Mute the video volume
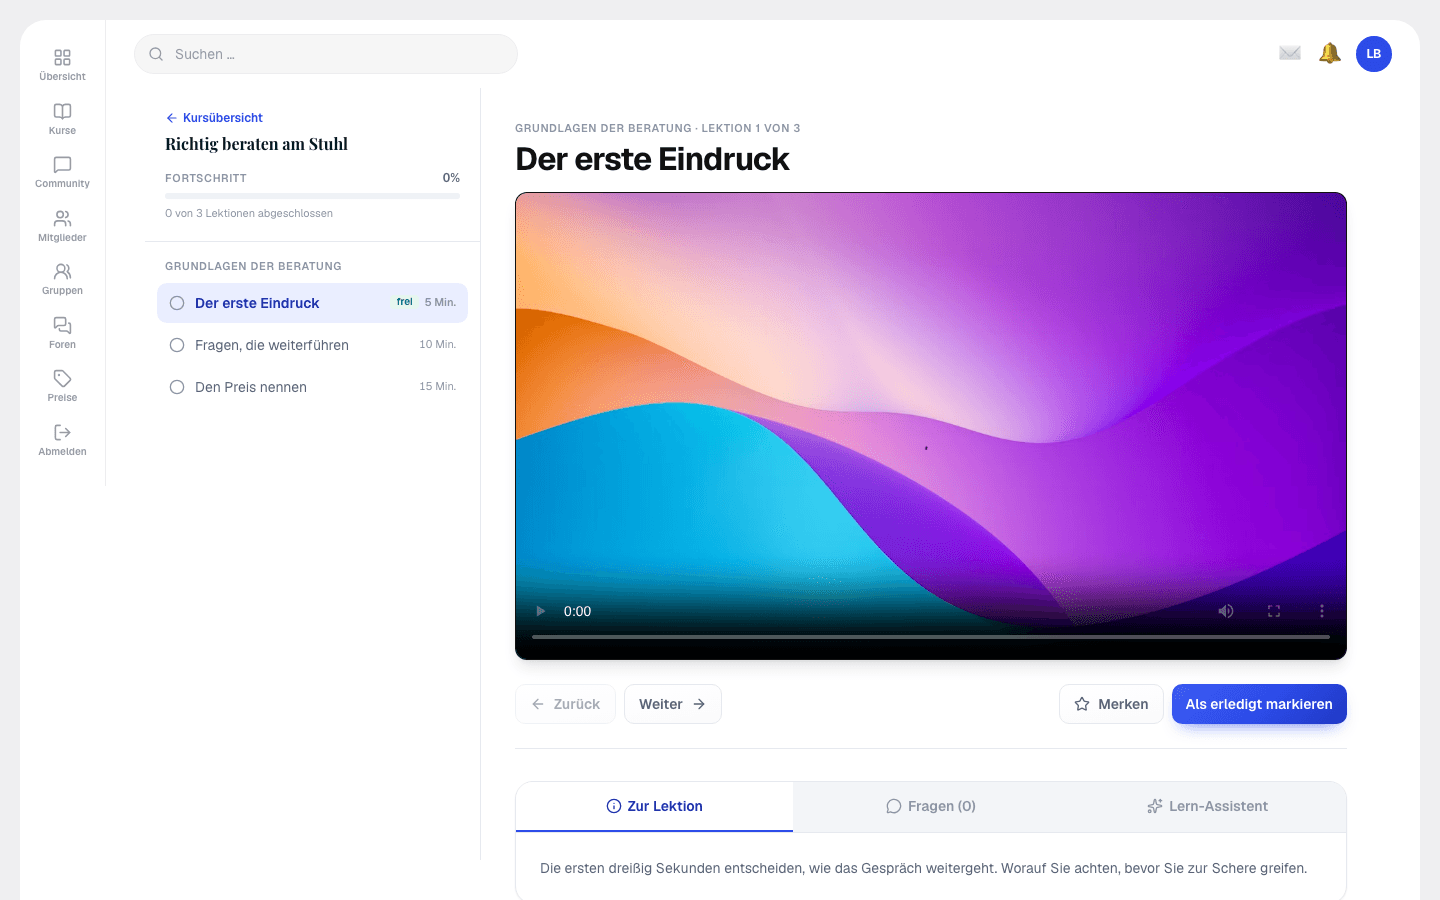This screenshot has width=1440, height=900. [1226, 611]
